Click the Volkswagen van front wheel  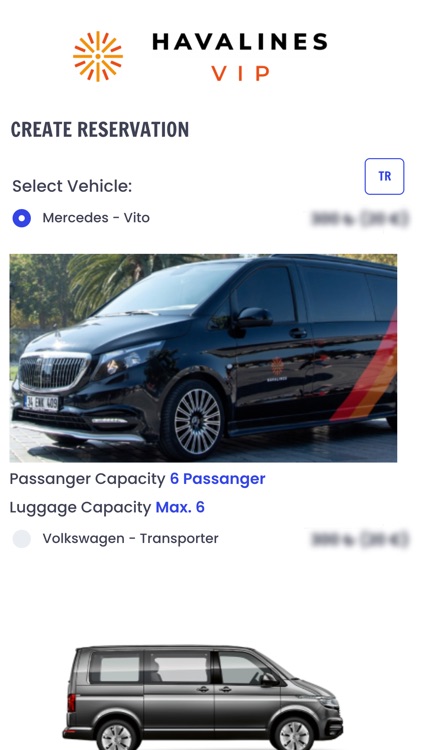coord(294,735)
